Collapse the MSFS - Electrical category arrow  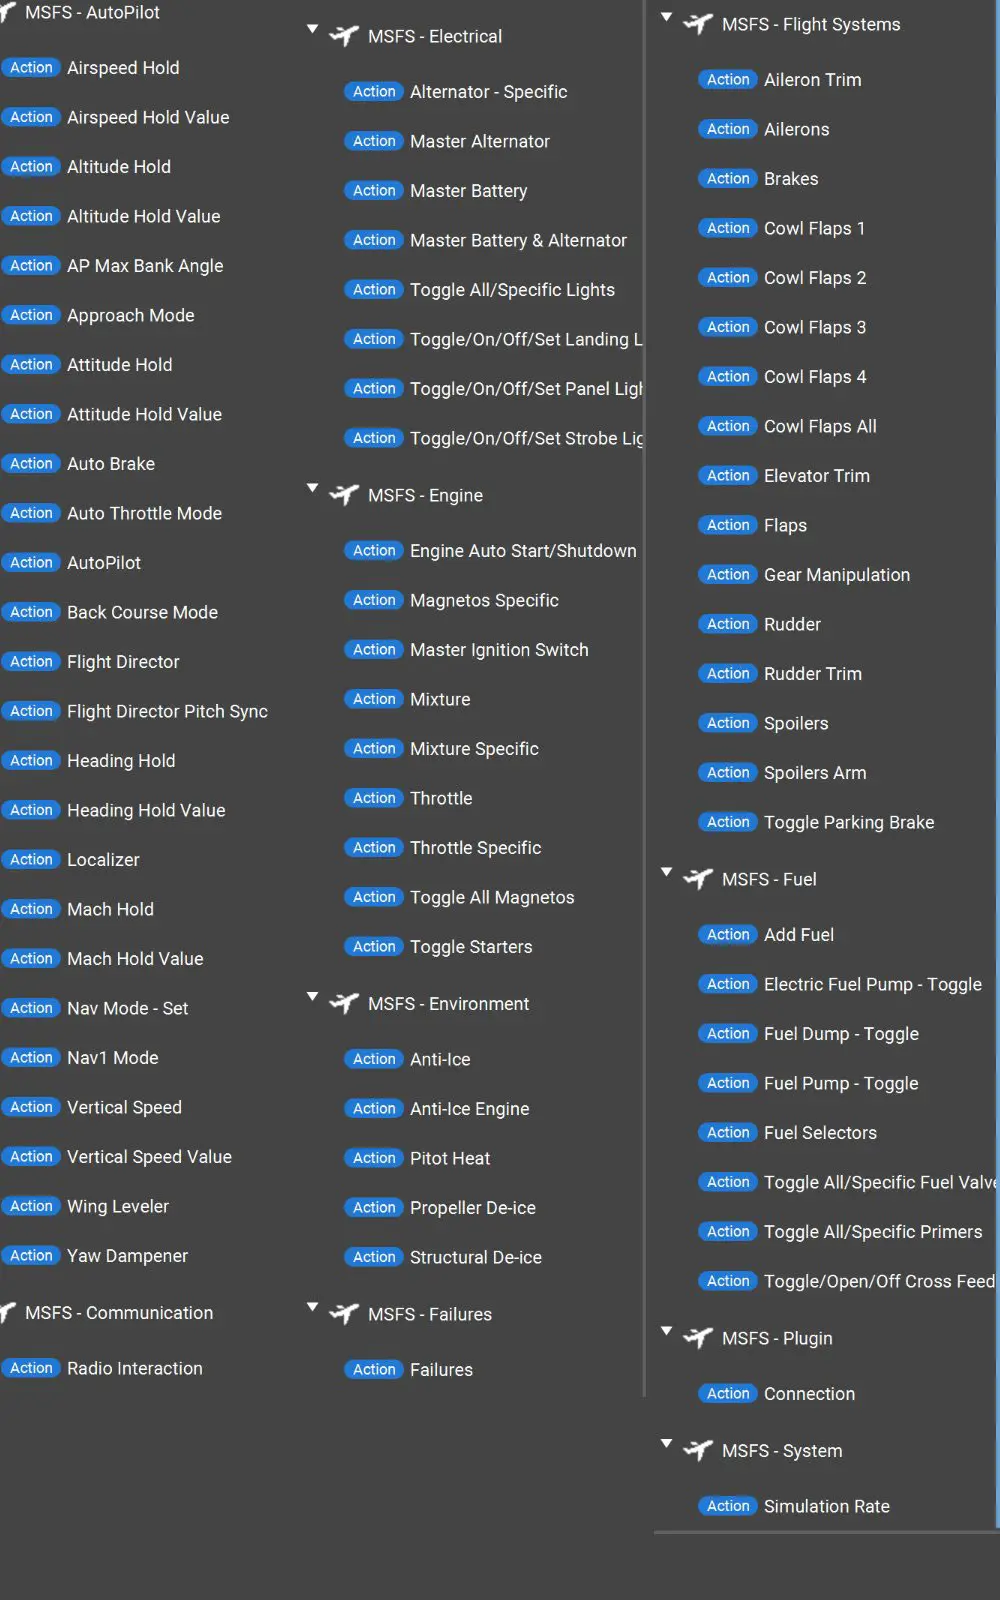coord(312,29)
